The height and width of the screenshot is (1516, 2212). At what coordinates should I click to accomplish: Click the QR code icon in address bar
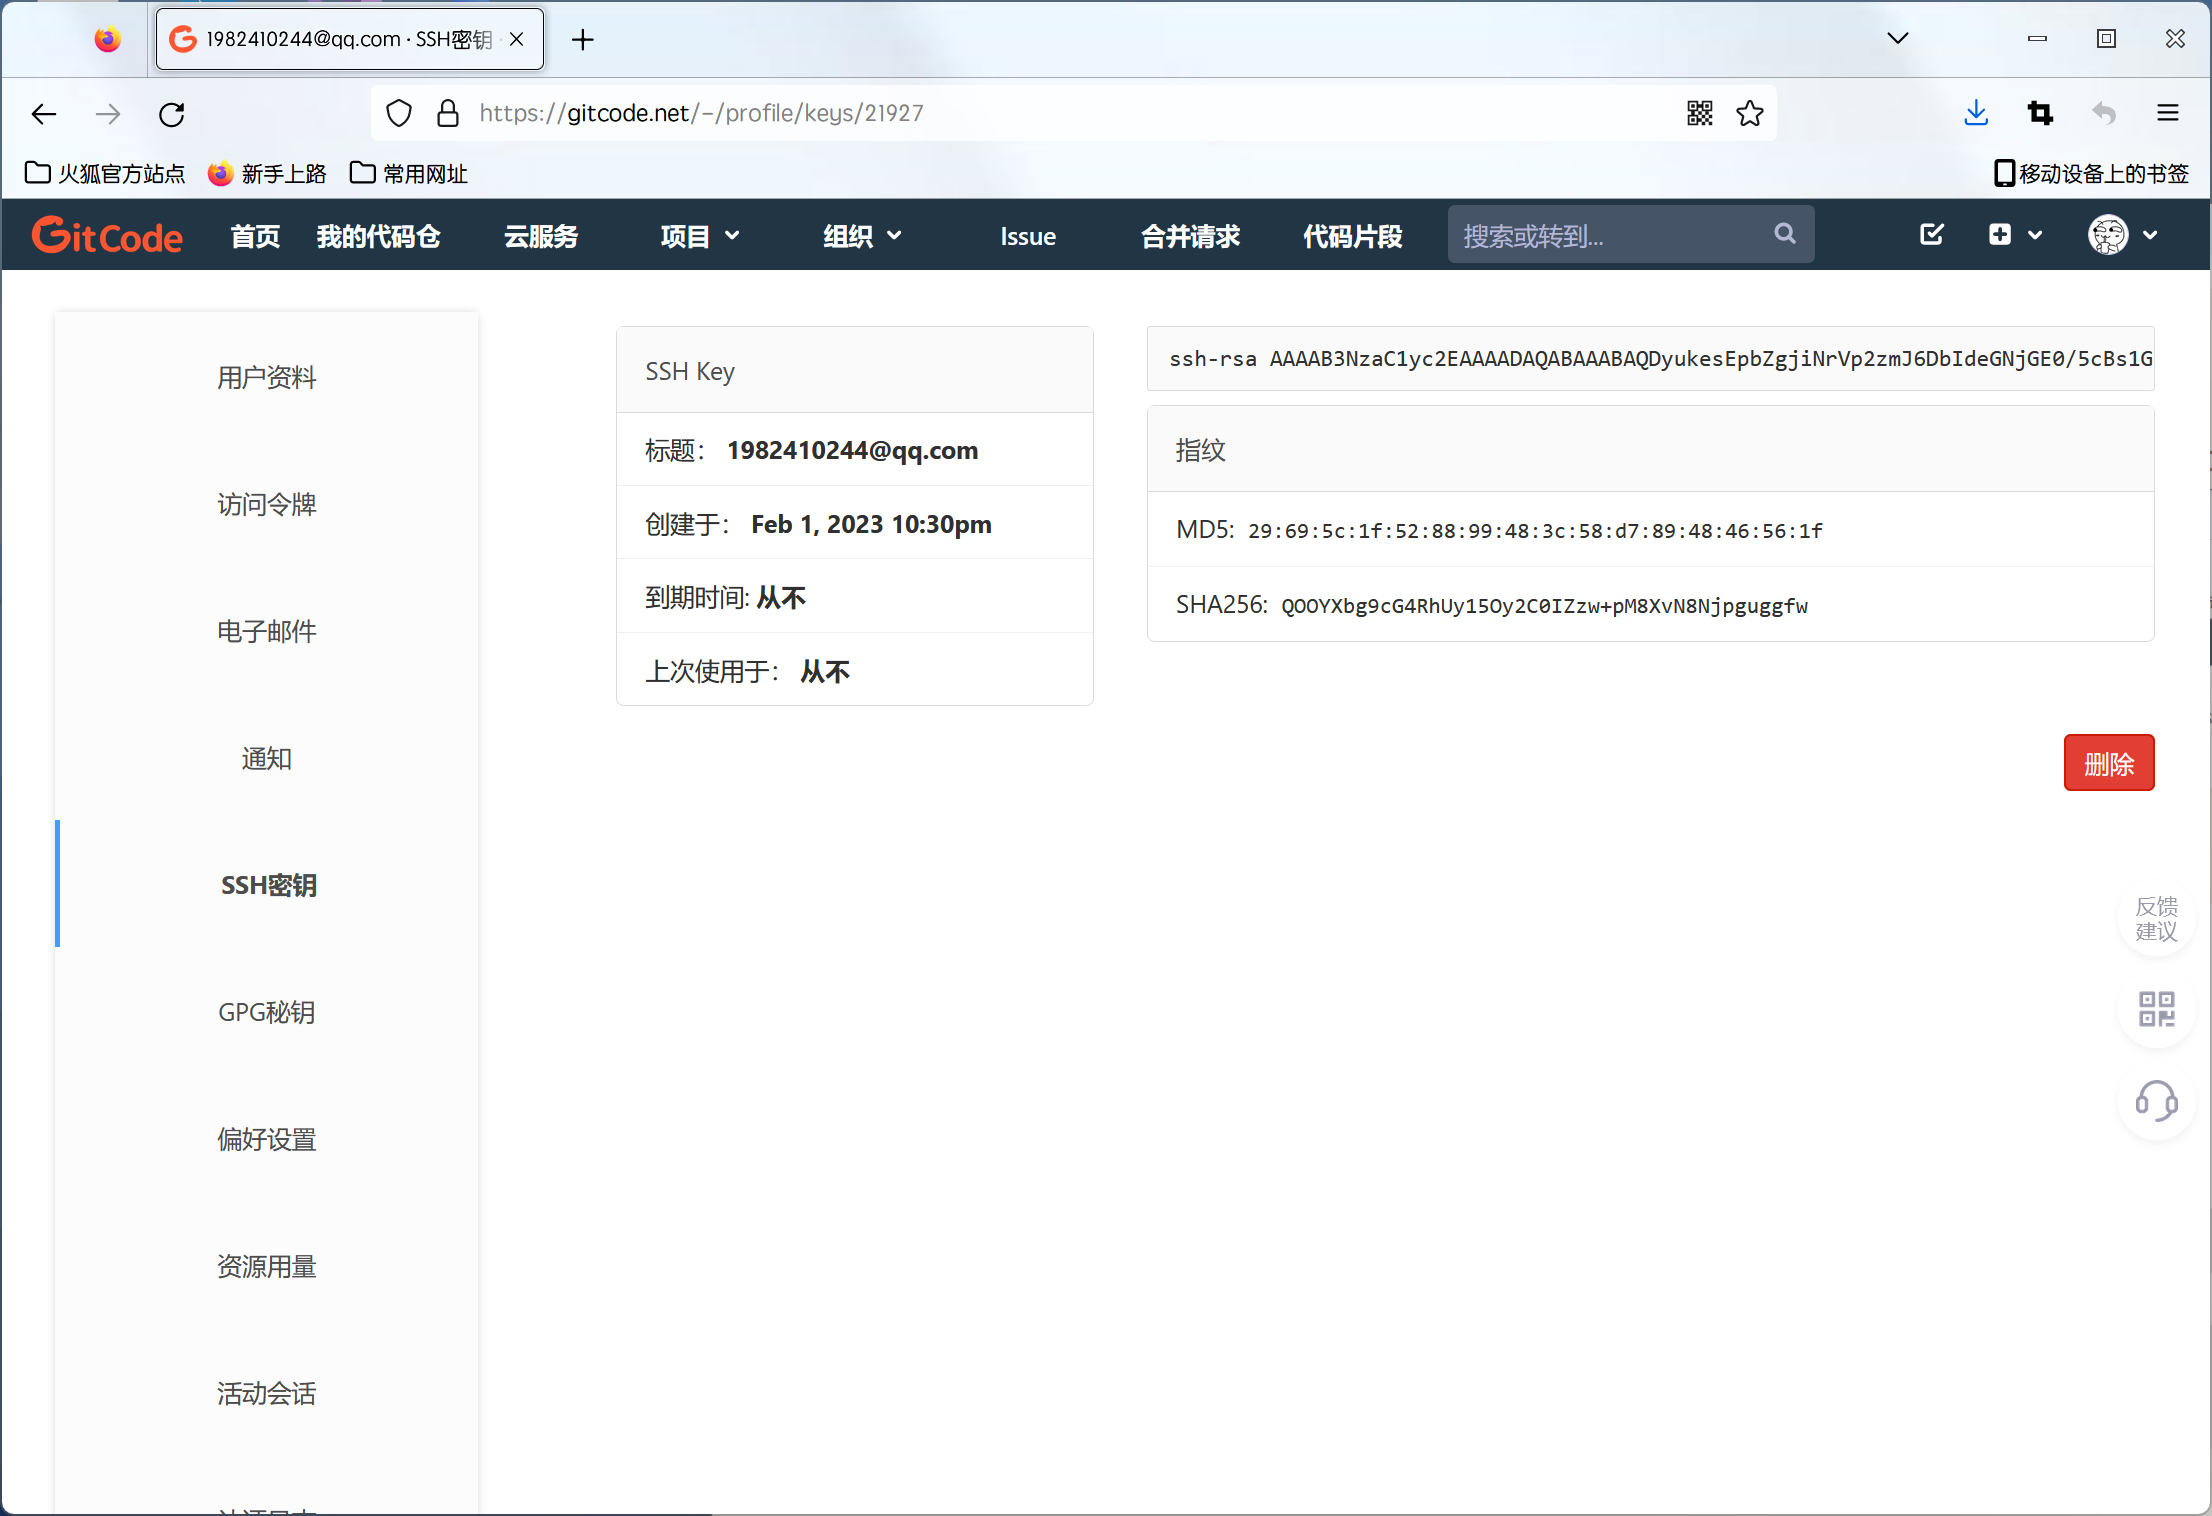1699,113
